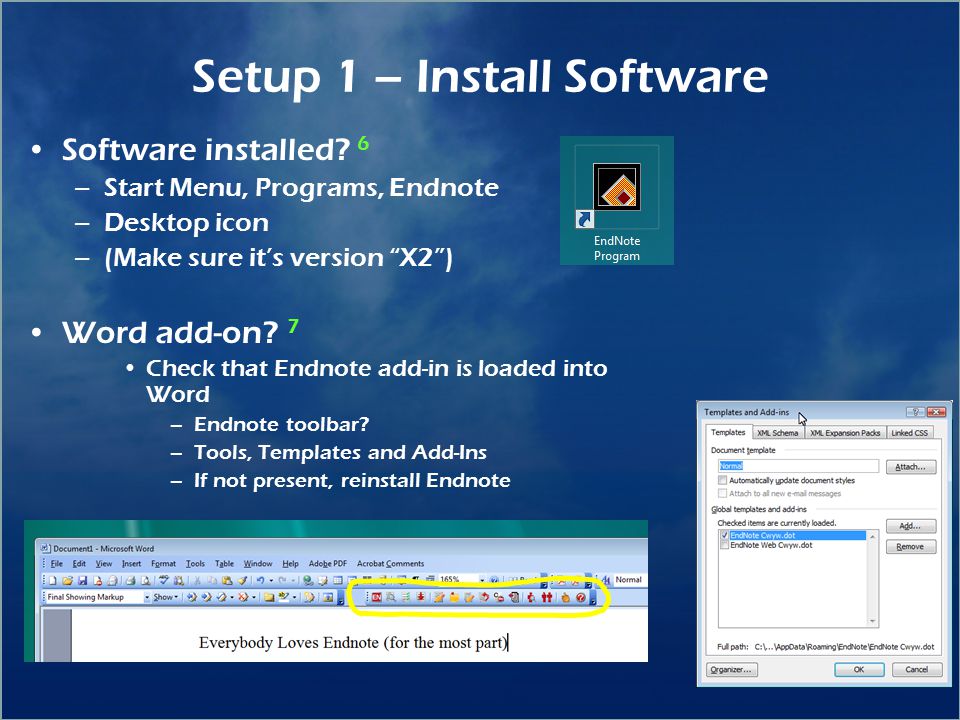Open the Tools menu in Word
The height and width of the screenshot is (720, 960).
coord(195,564)
